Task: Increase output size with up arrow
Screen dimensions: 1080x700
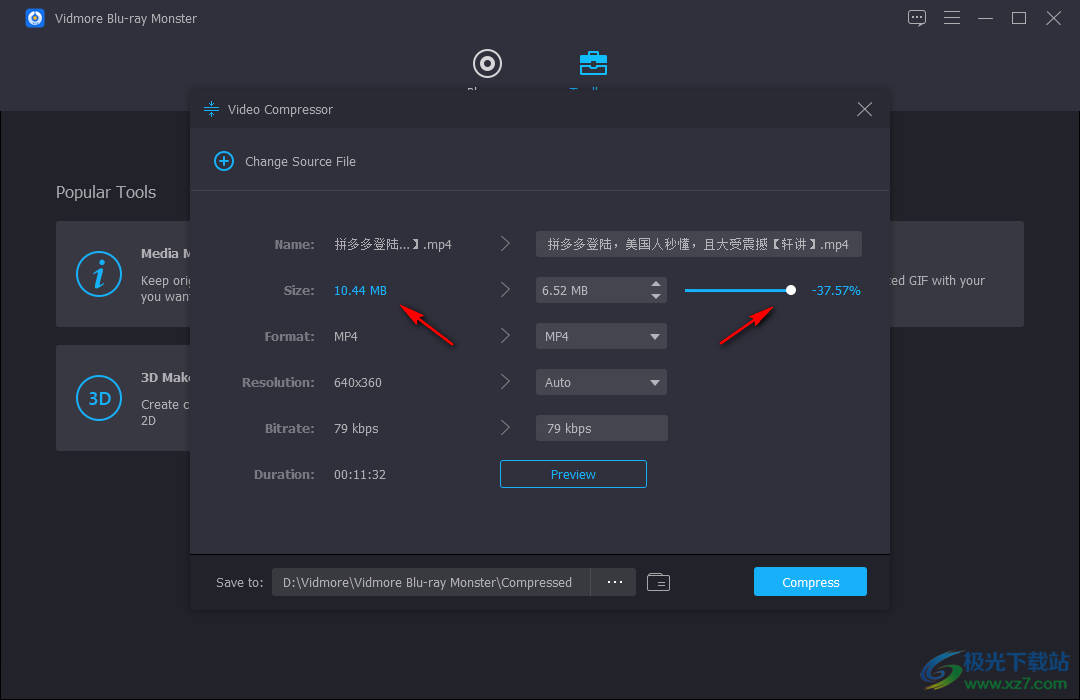Action: [x=656, y=285]
